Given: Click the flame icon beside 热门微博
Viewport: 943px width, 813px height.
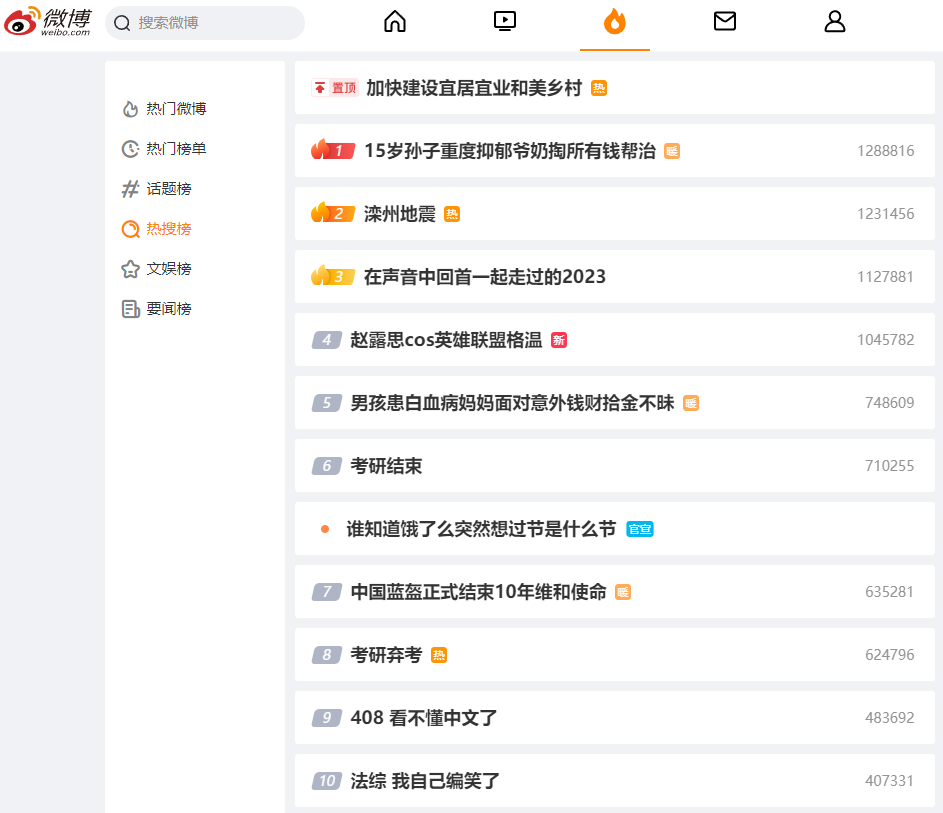Looking at the screenshot, I should click(131, 109).
